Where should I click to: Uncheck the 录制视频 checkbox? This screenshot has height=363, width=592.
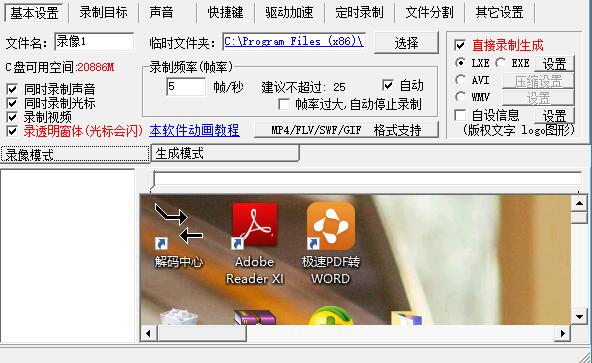point(12,117)
